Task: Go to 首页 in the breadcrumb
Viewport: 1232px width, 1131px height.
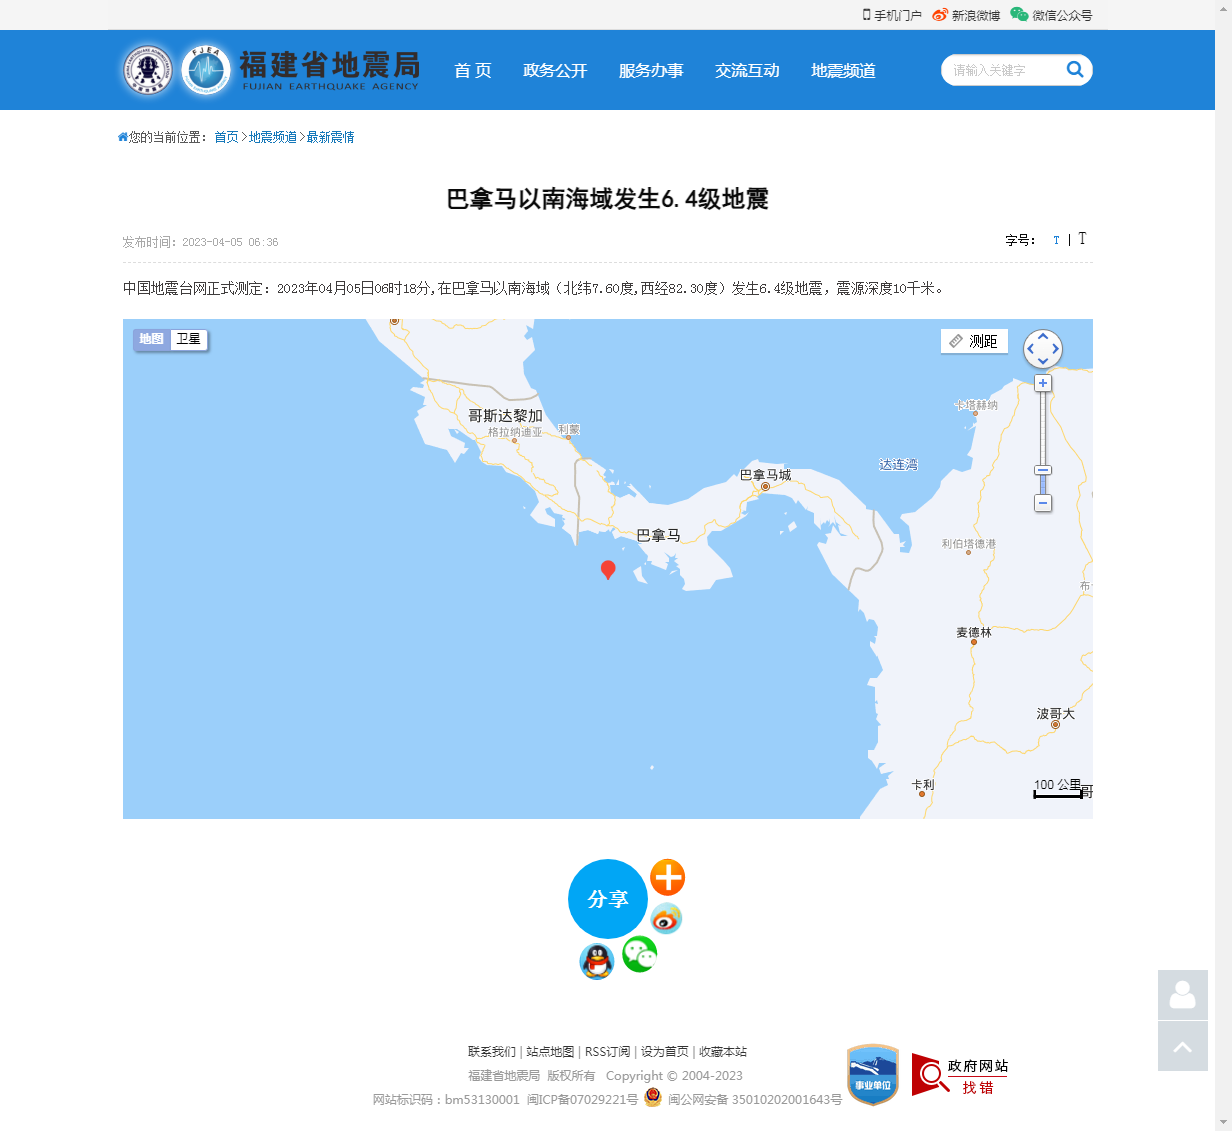Action: pos(226,137)
